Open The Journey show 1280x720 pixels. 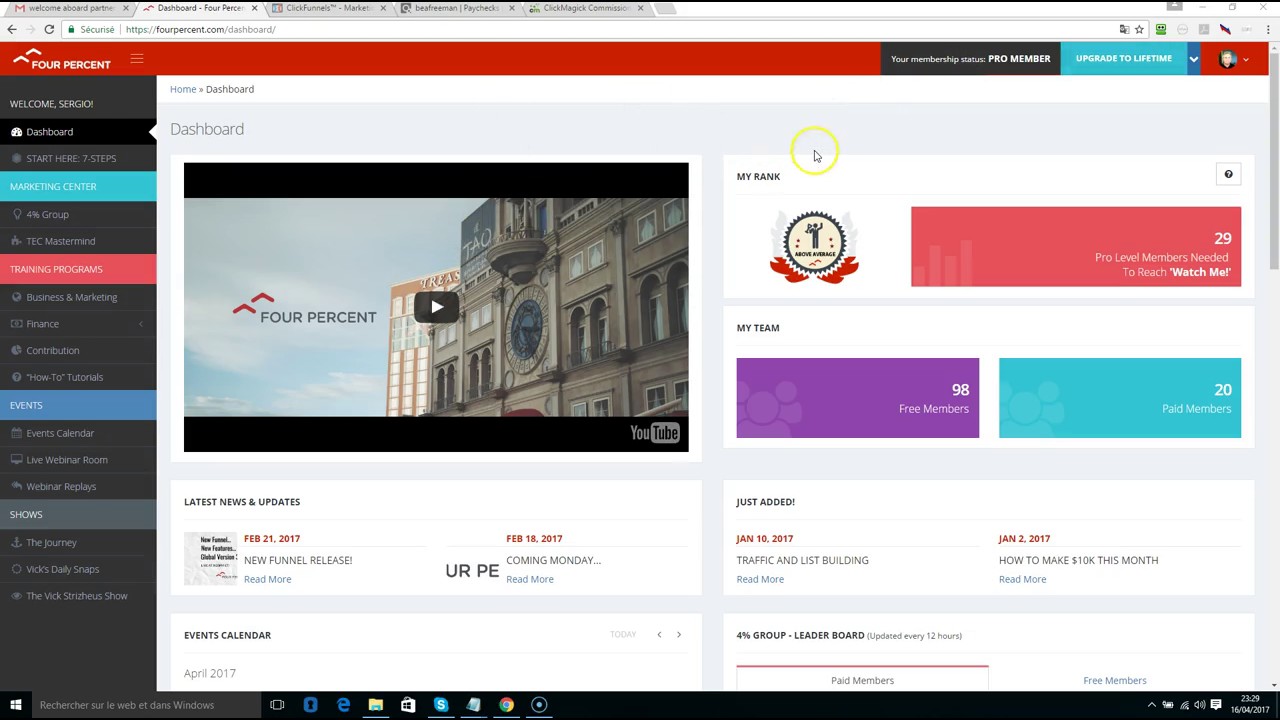[78, 542]
